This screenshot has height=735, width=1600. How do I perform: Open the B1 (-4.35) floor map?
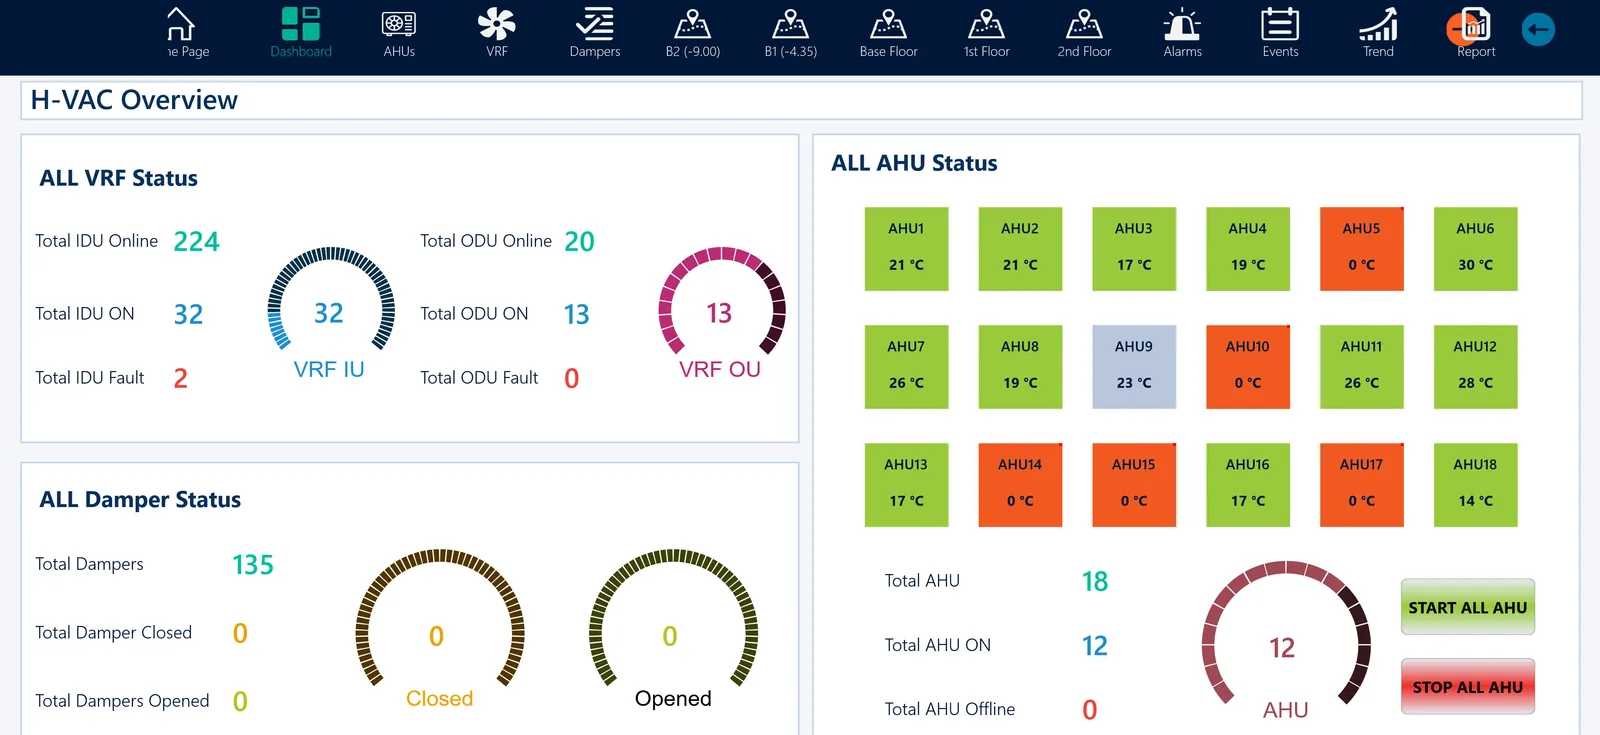[791, 24]
